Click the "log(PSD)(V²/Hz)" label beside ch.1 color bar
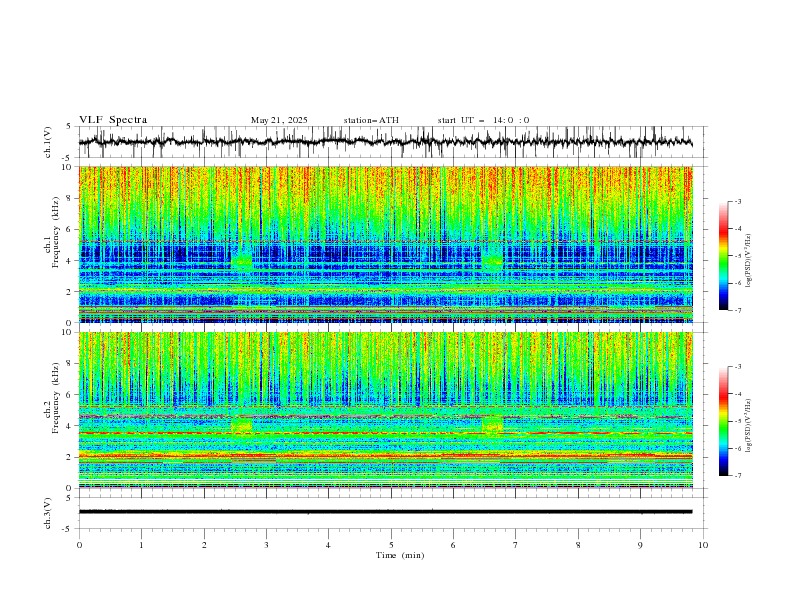This screenshot has height=612, width=792. point(749,261)
